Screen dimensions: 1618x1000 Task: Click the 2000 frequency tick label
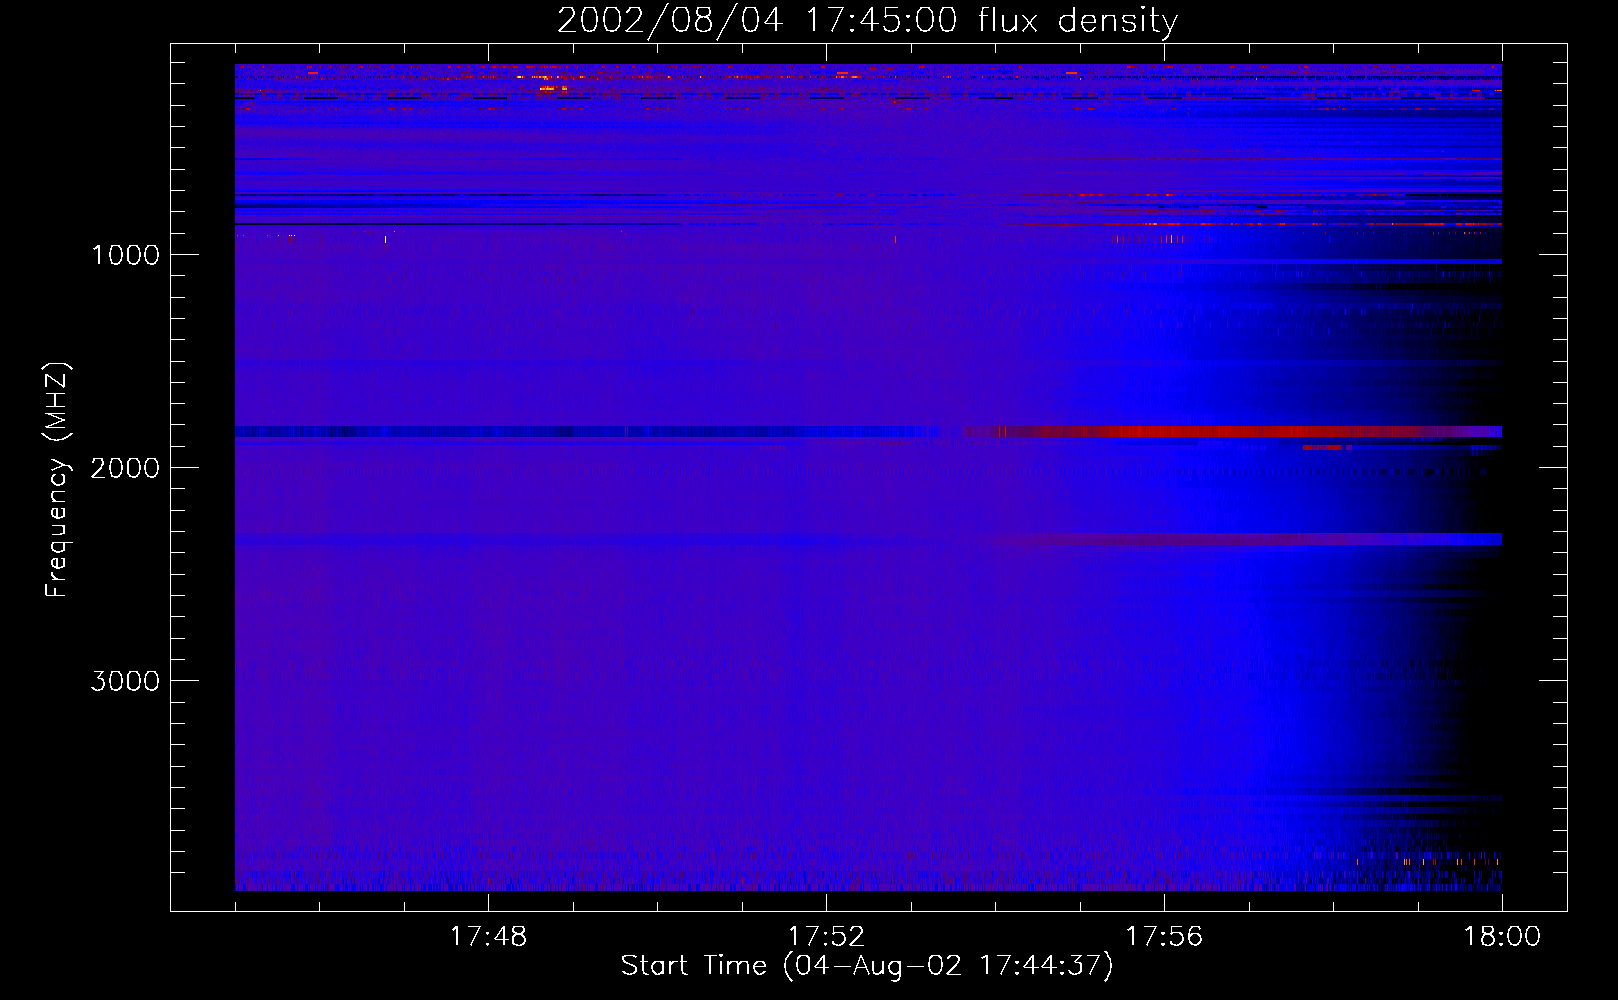click(125, 468)
